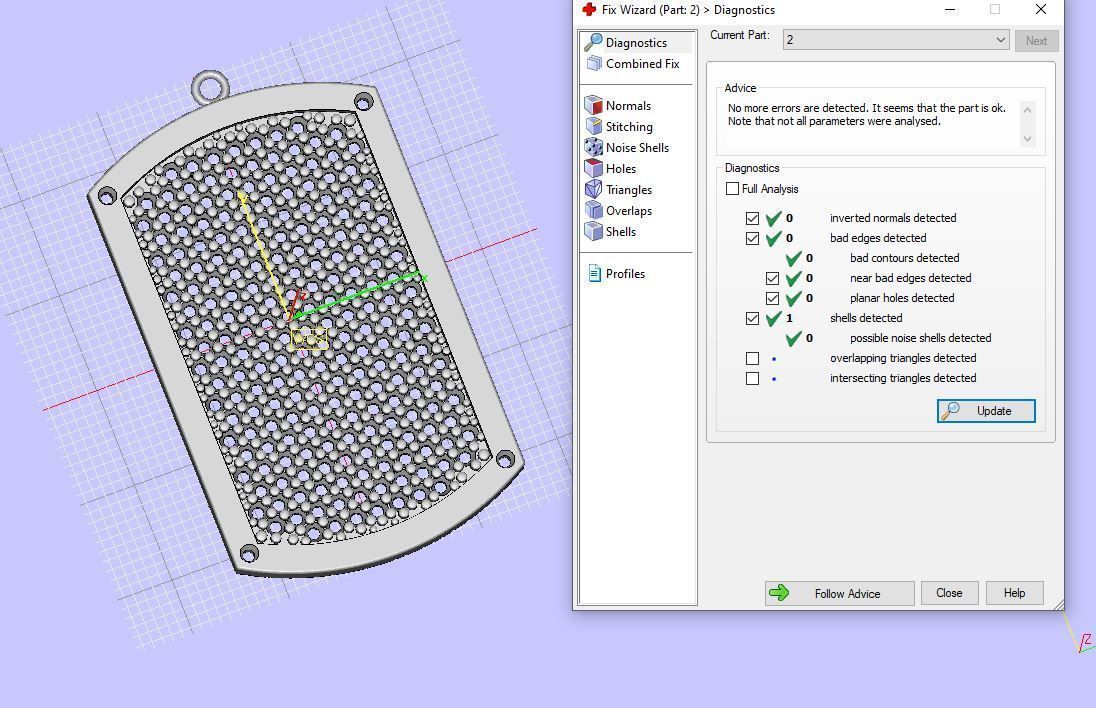This screenshot has height=708, width=1096.
Task: Click the Help button
Action: [x=1014, y=593]
